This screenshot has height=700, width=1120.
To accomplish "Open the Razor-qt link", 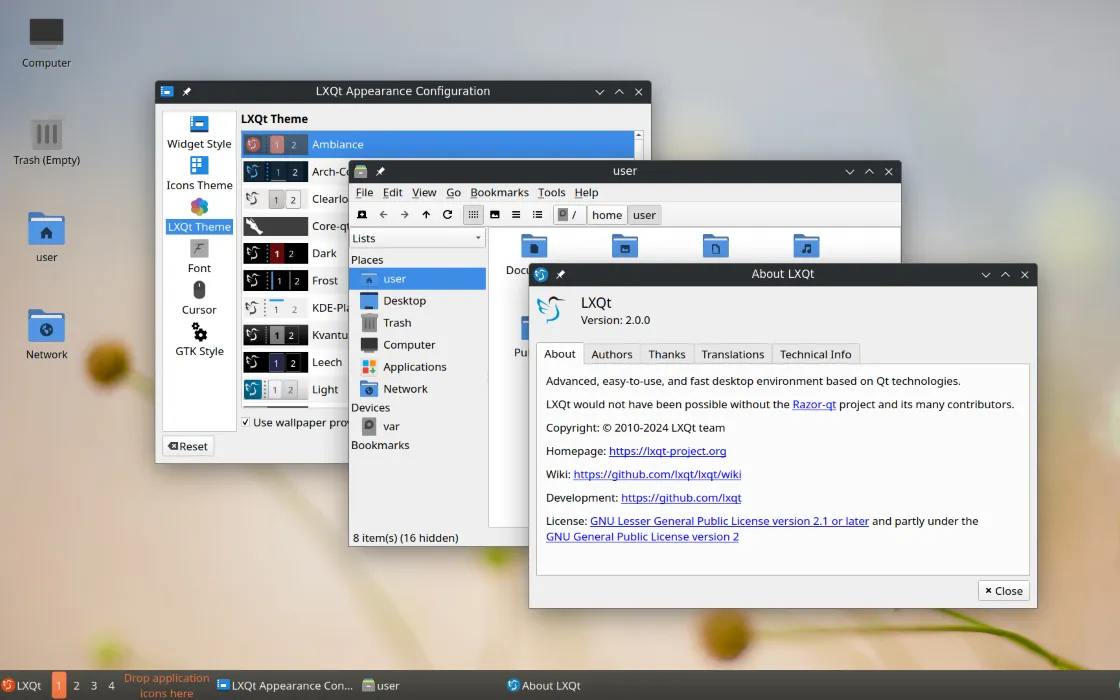I will (814, 404).
